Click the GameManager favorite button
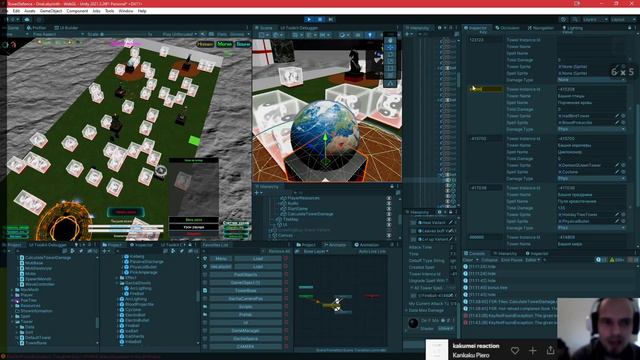This screenshot has width=640, height=360. click(245, 331)
